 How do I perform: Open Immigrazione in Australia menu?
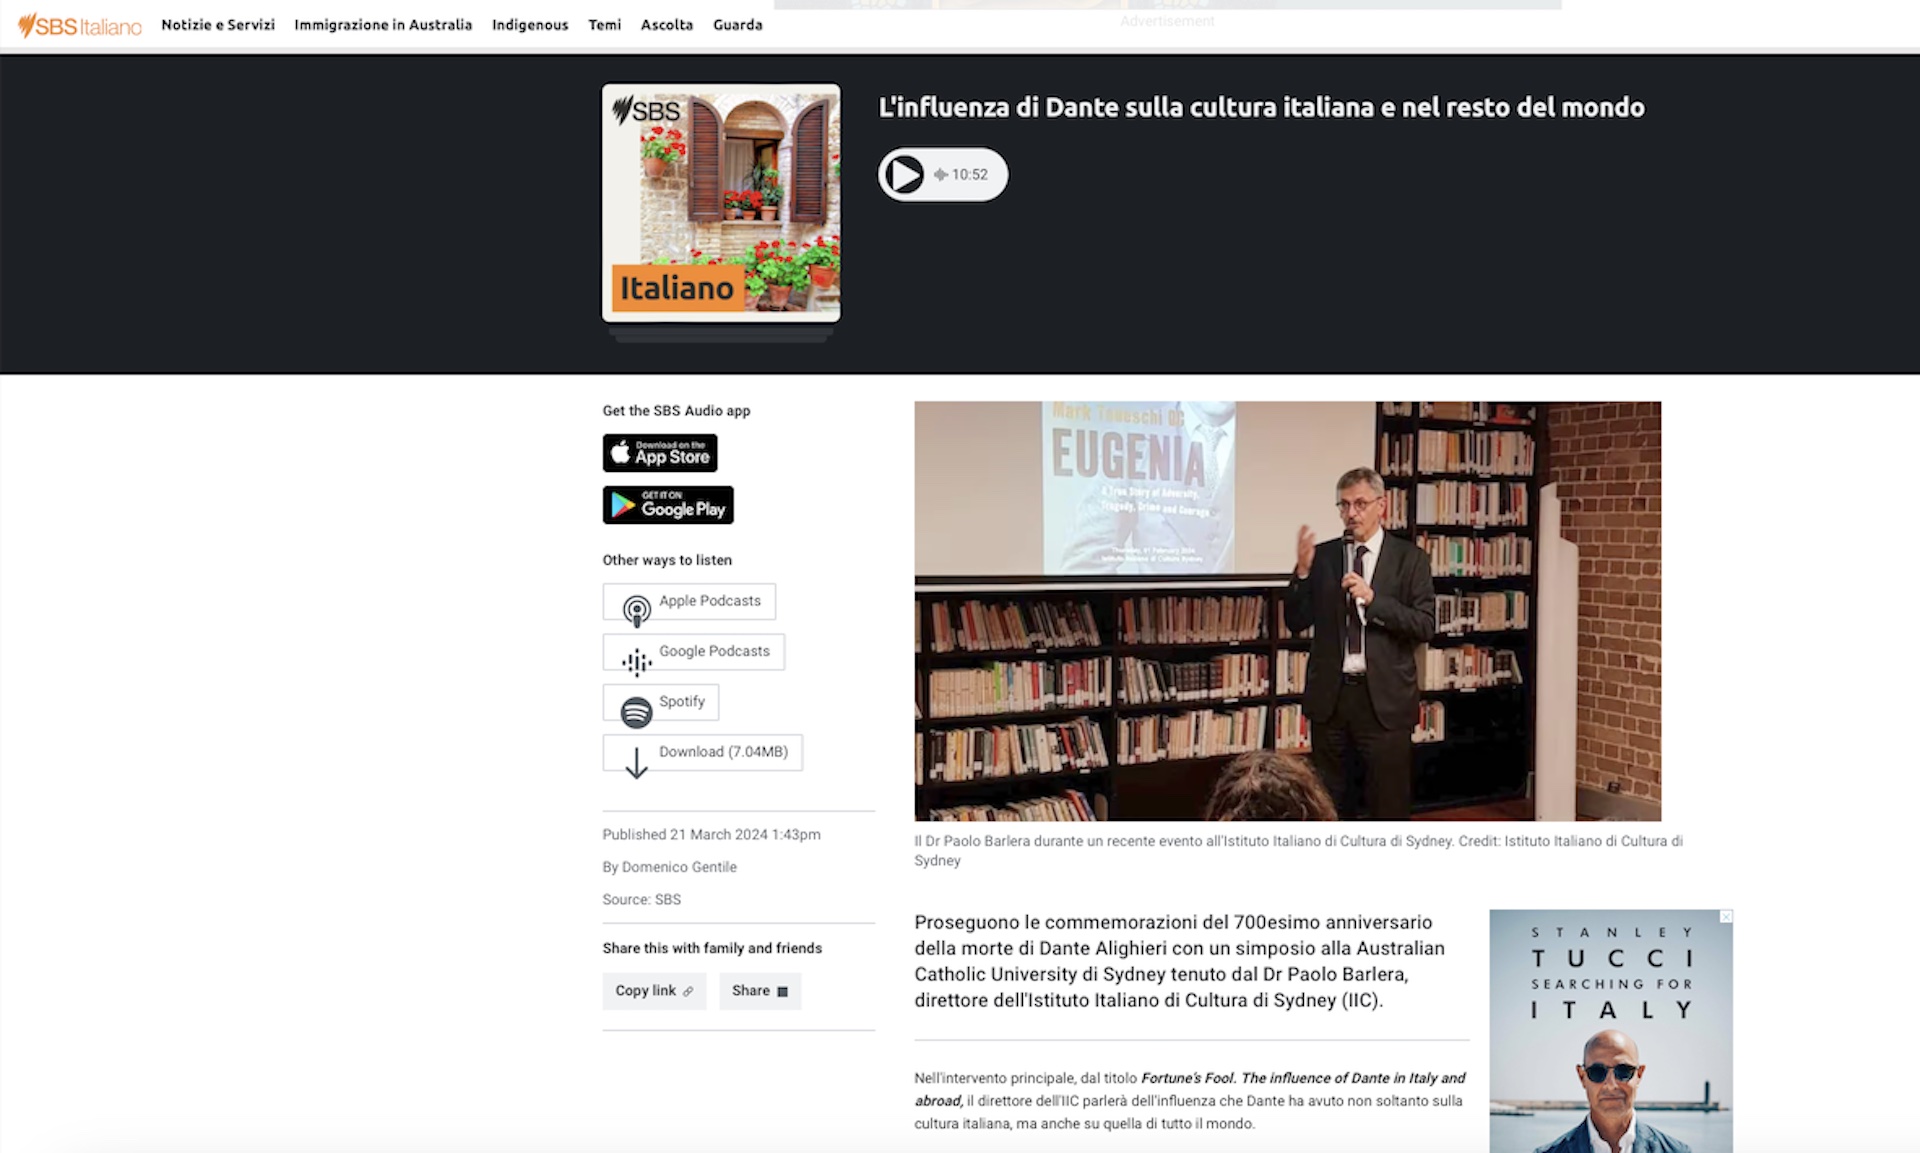383,25
